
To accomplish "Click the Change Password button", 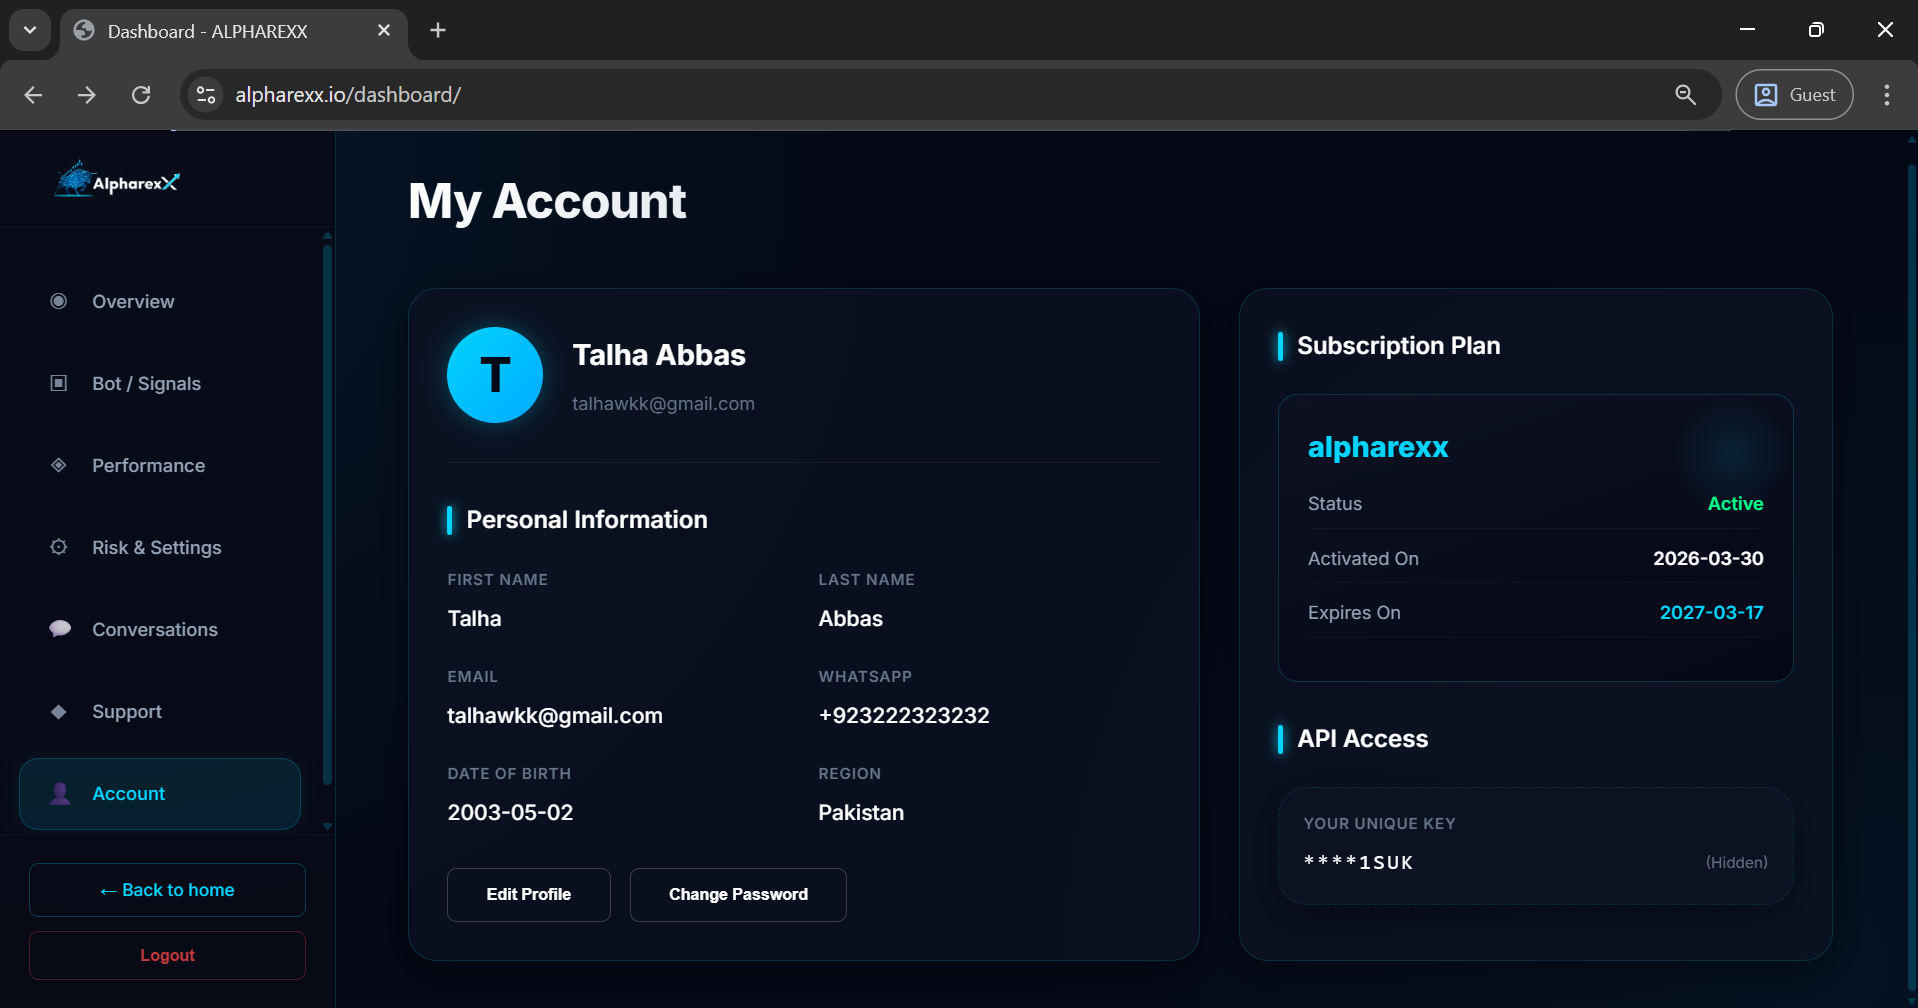I will pyautogui.click(x=738, y=894).
